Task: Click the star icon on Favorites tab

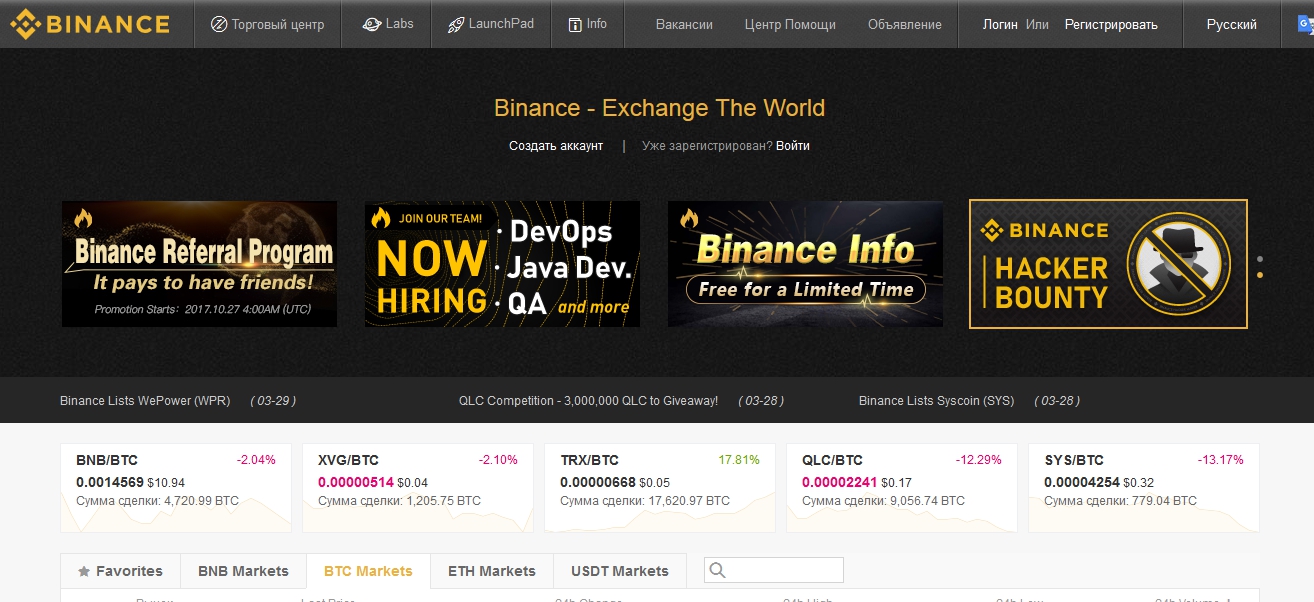Action: pos(84,571)
